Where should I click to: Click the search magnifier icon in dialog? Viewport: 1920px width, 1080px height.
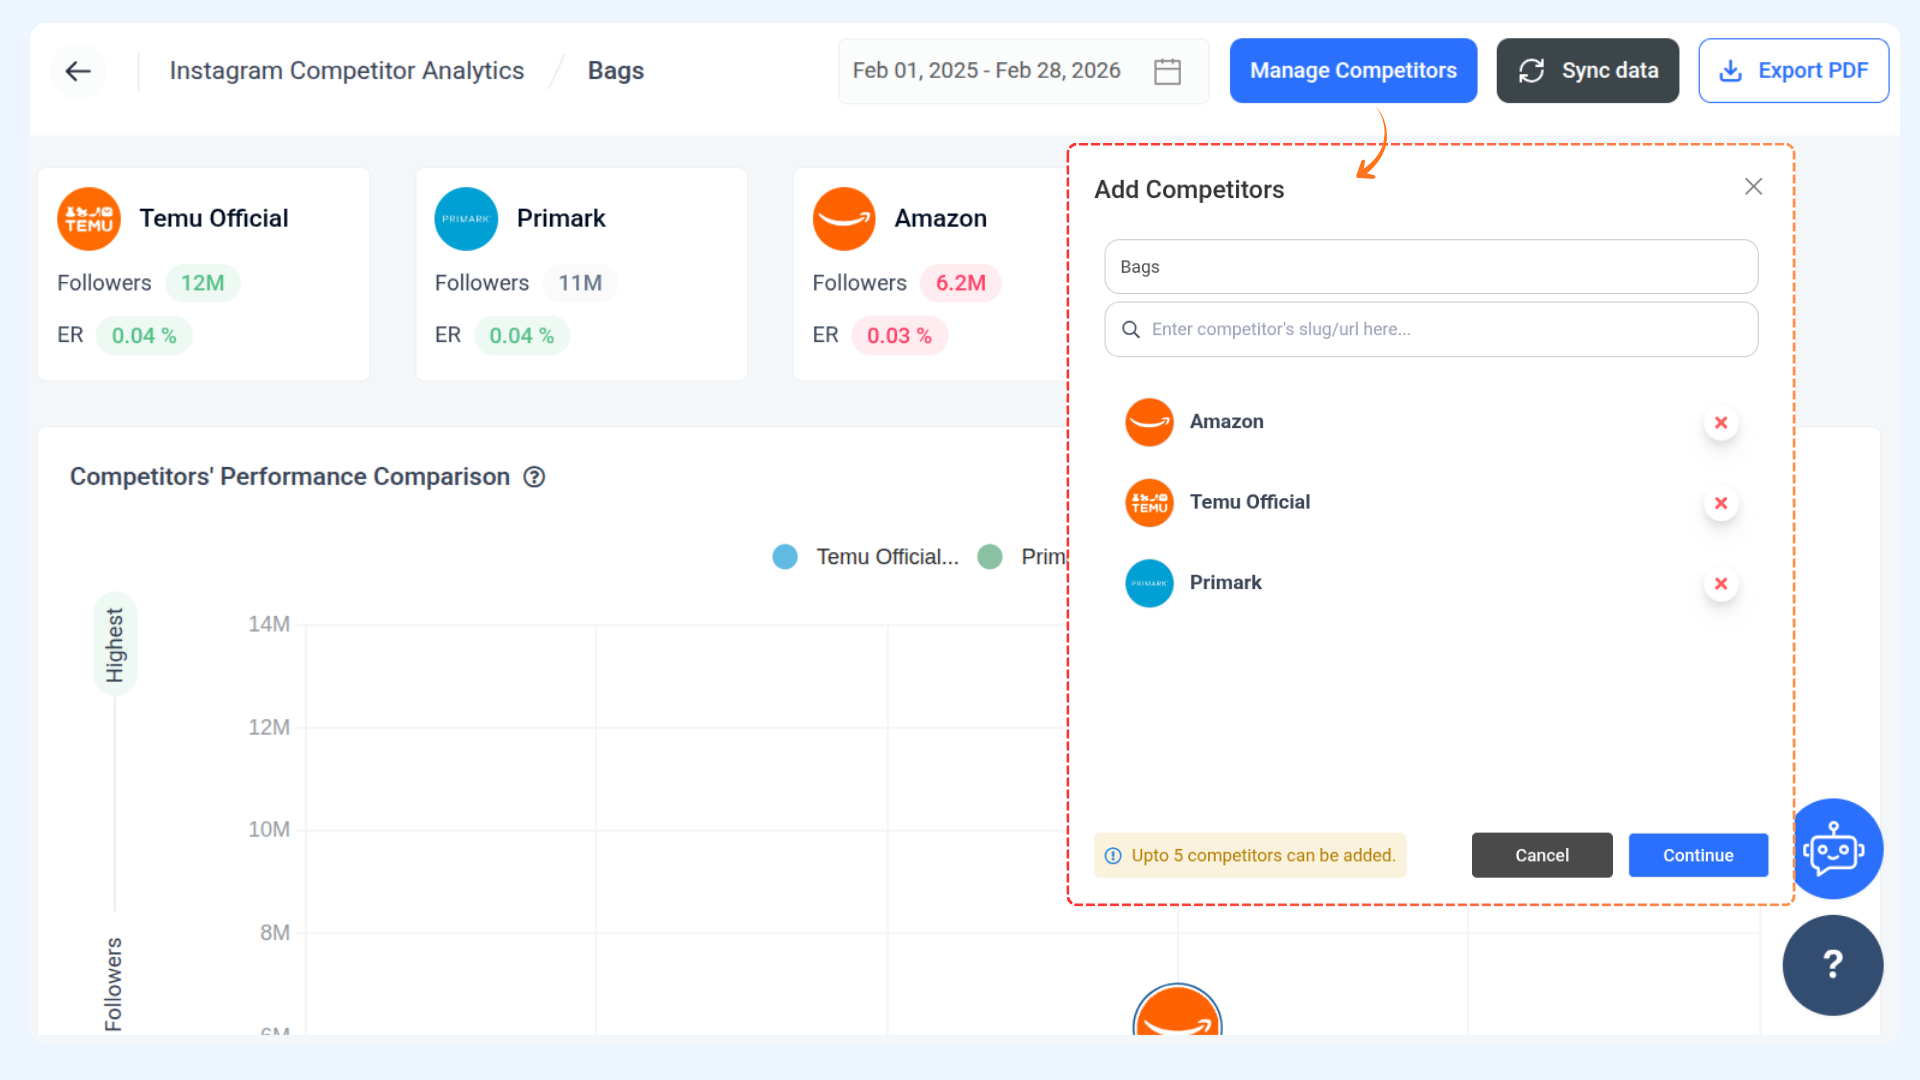tap(1131, 330)
